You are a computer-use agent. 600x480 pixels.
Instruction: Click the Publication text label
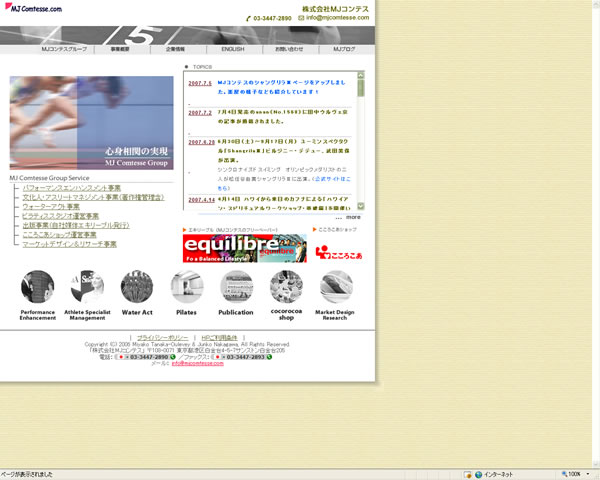point(236,312)
